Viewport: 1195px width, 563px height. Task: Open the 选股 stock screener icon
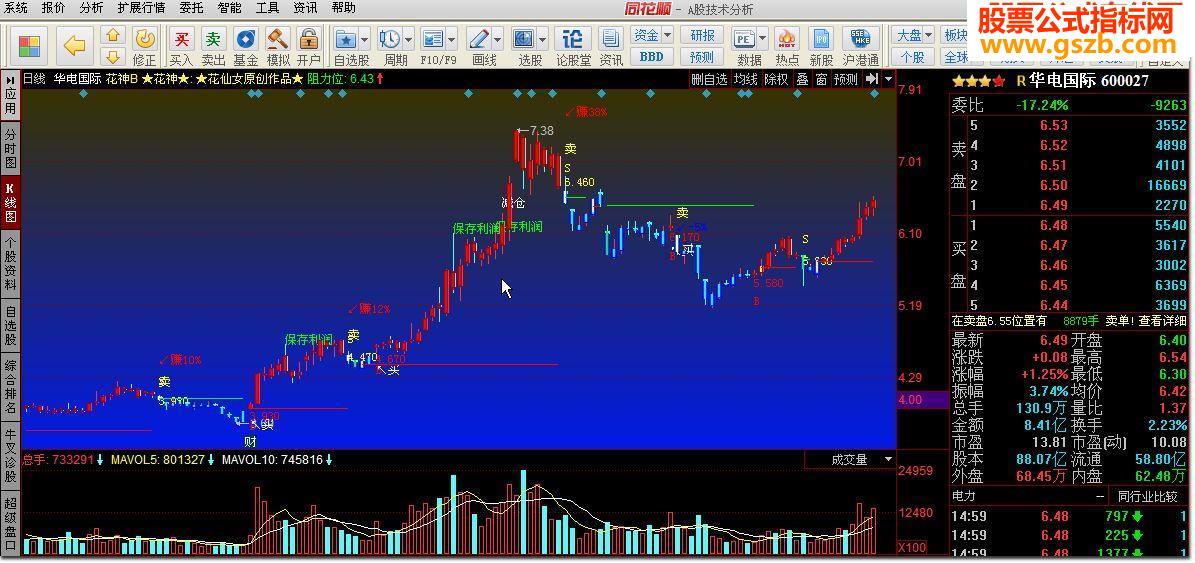click(524, 39)
